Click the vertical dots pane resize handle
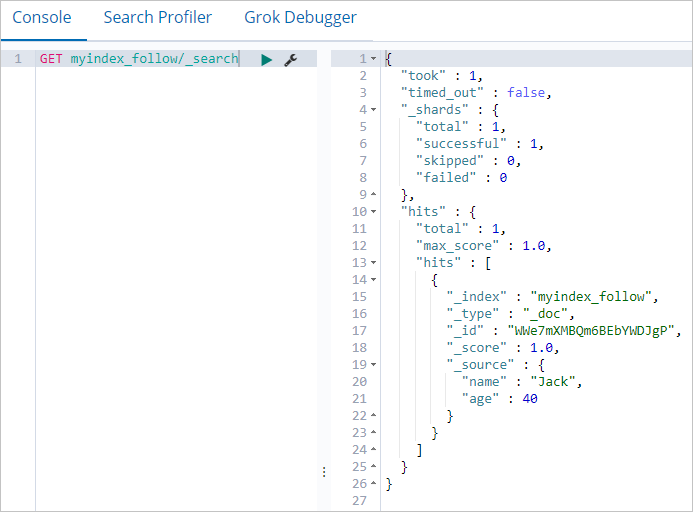 (x=324, y=472)
